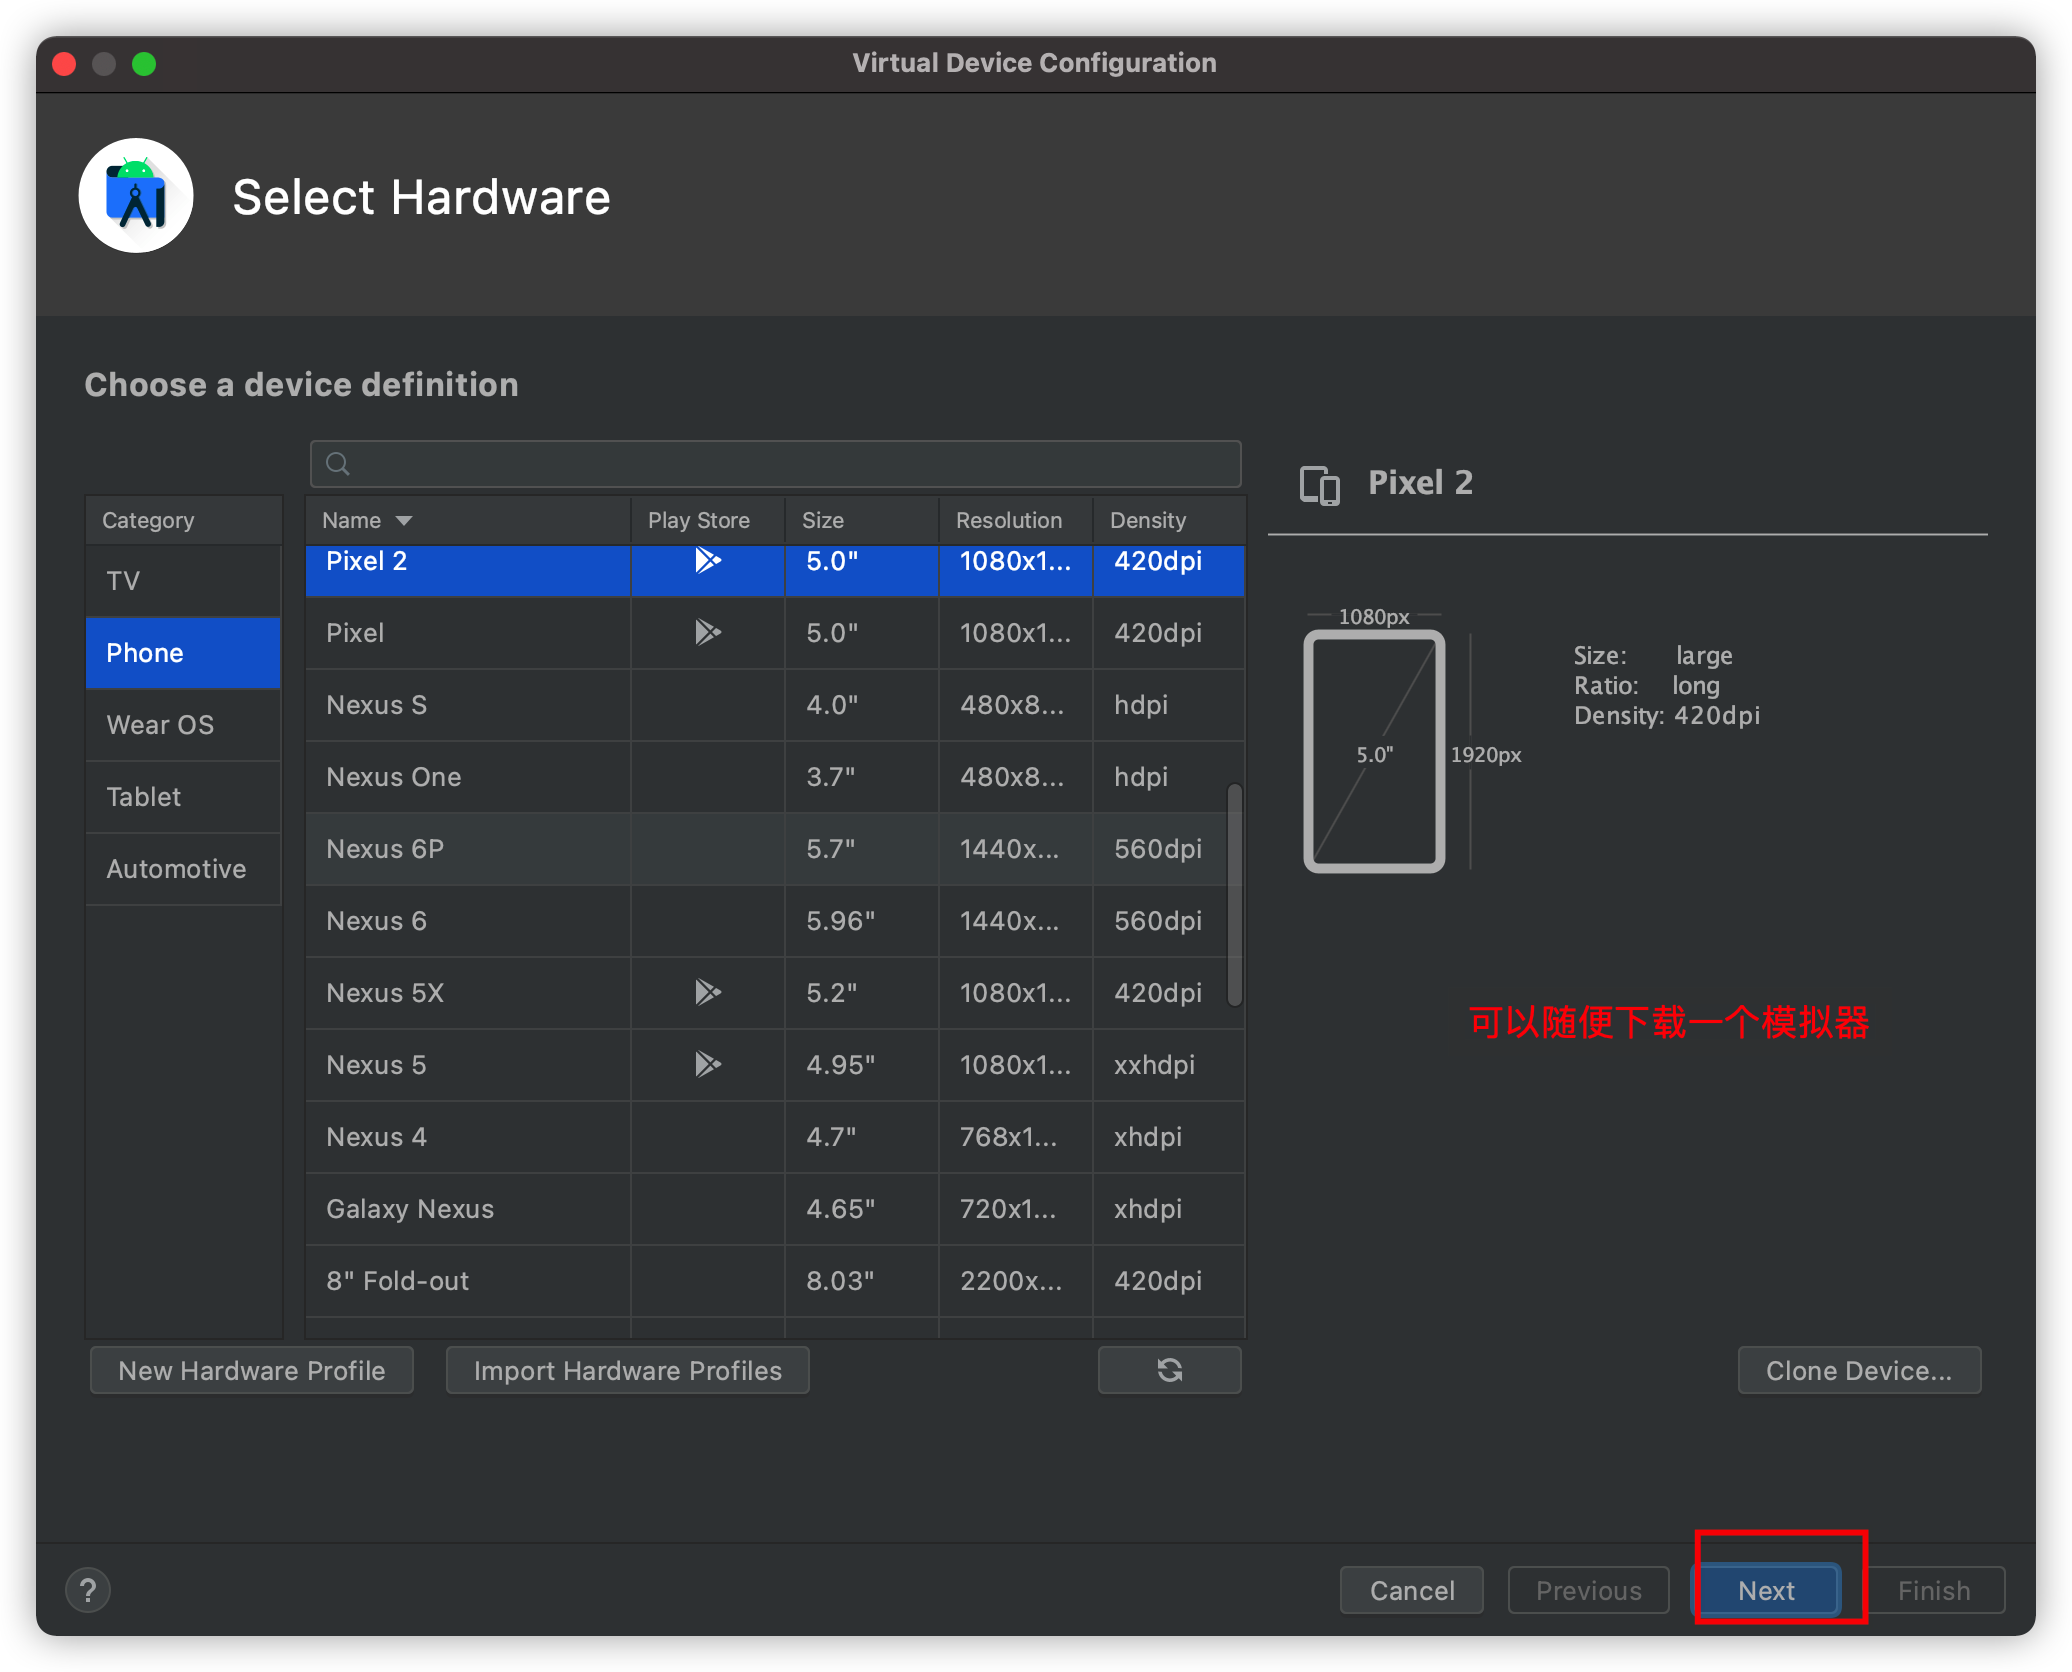Click Import Hardware Profiles button

coord(628,1370)
